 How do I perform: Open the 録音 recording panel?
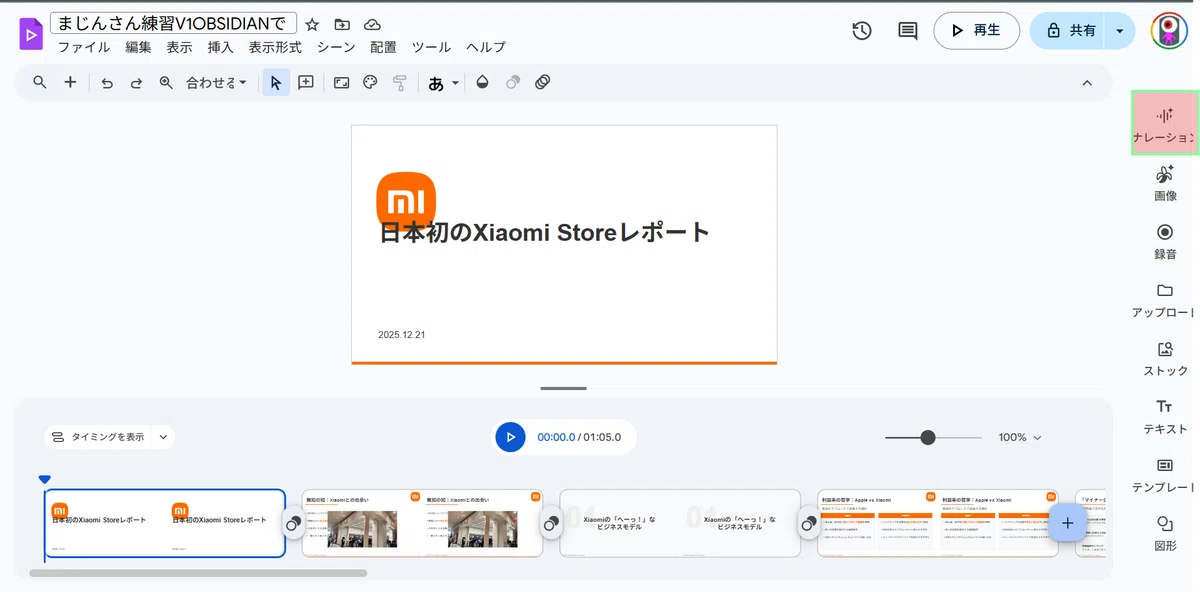click(1165, 241)
